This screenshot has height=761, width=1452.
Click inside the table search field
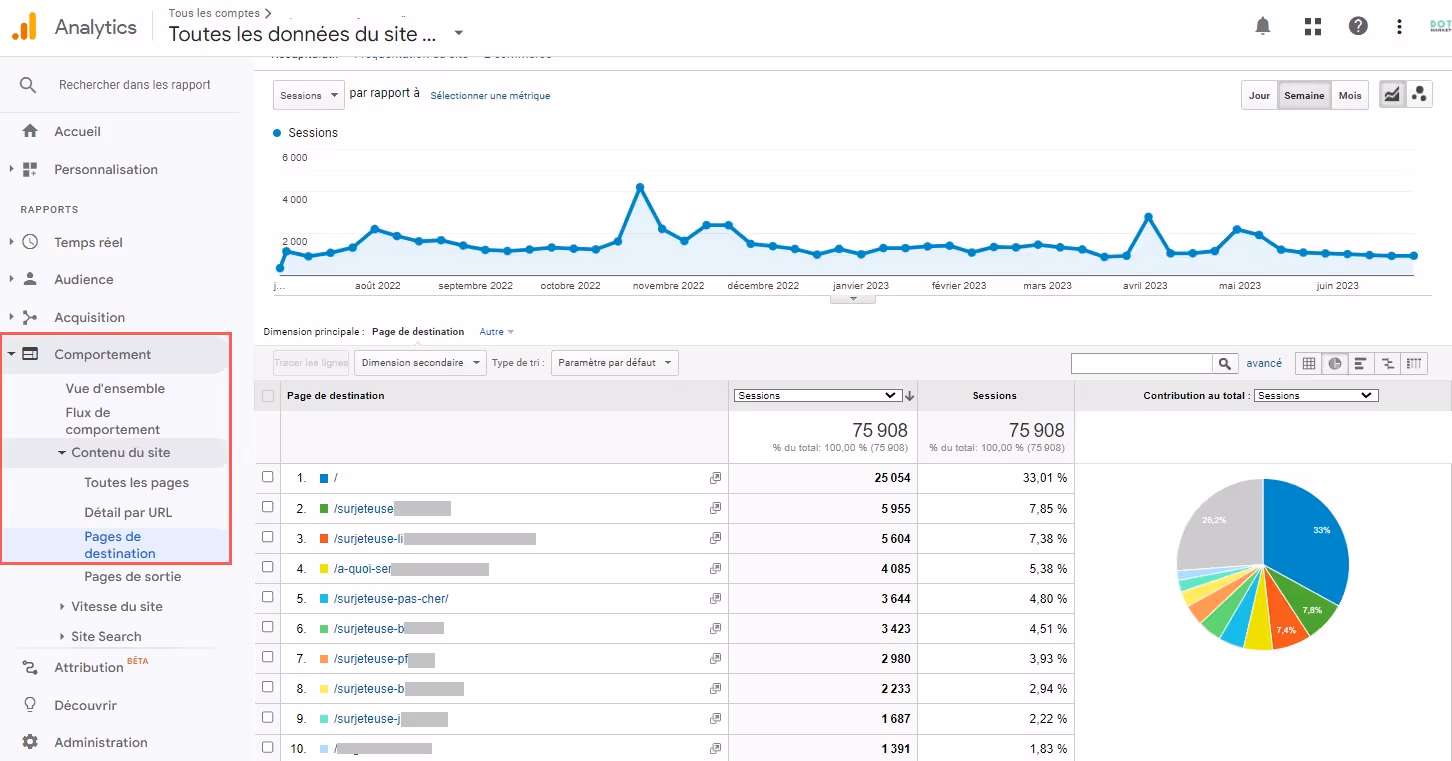[x=1140, y=362]
